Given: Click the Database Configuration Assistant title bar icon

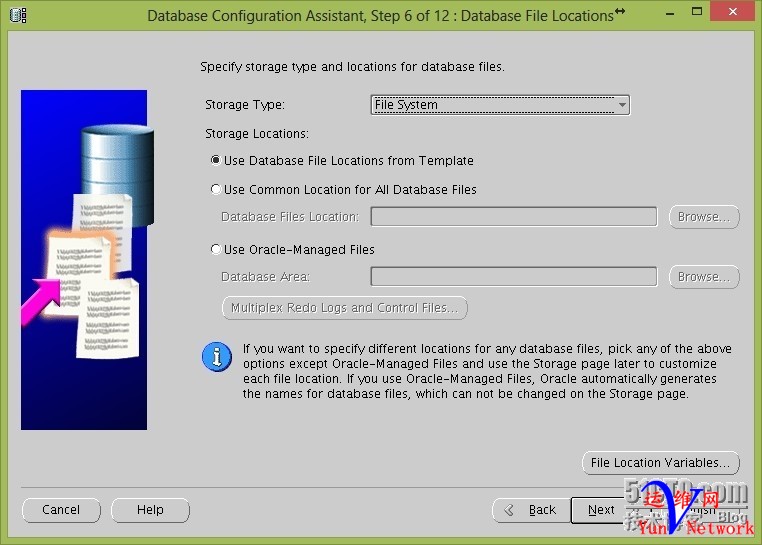Looking at the screenshot, I should click(18, 15).
